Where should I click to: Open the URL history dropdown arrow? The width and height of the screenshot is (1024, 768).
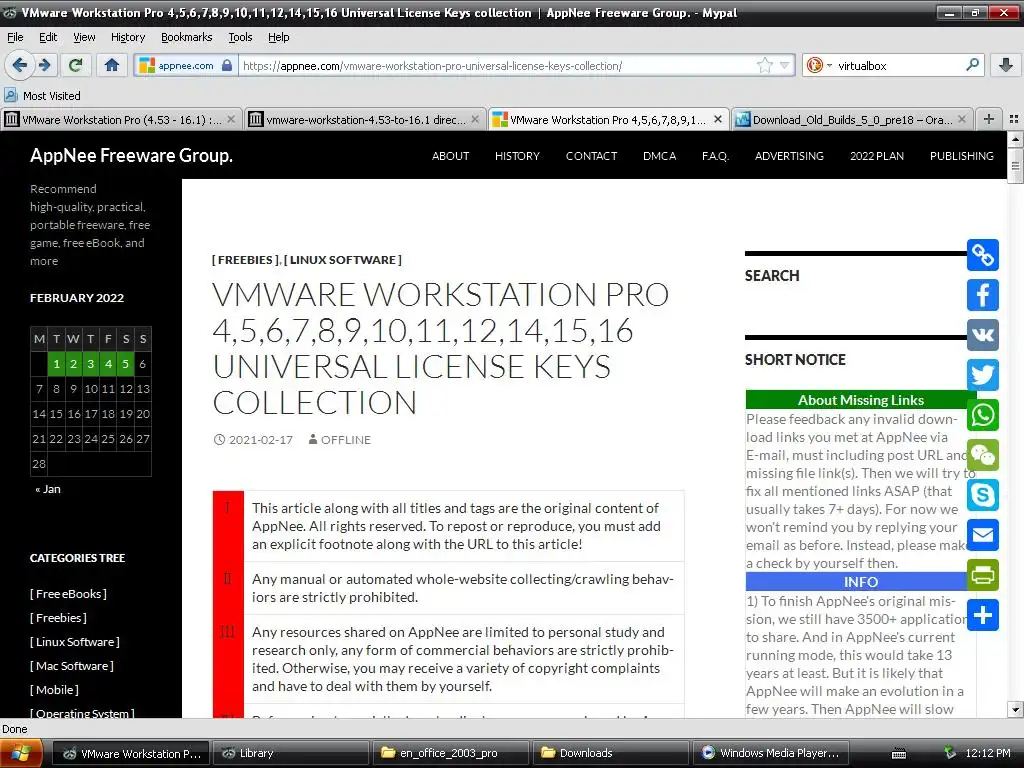[784, 65]
